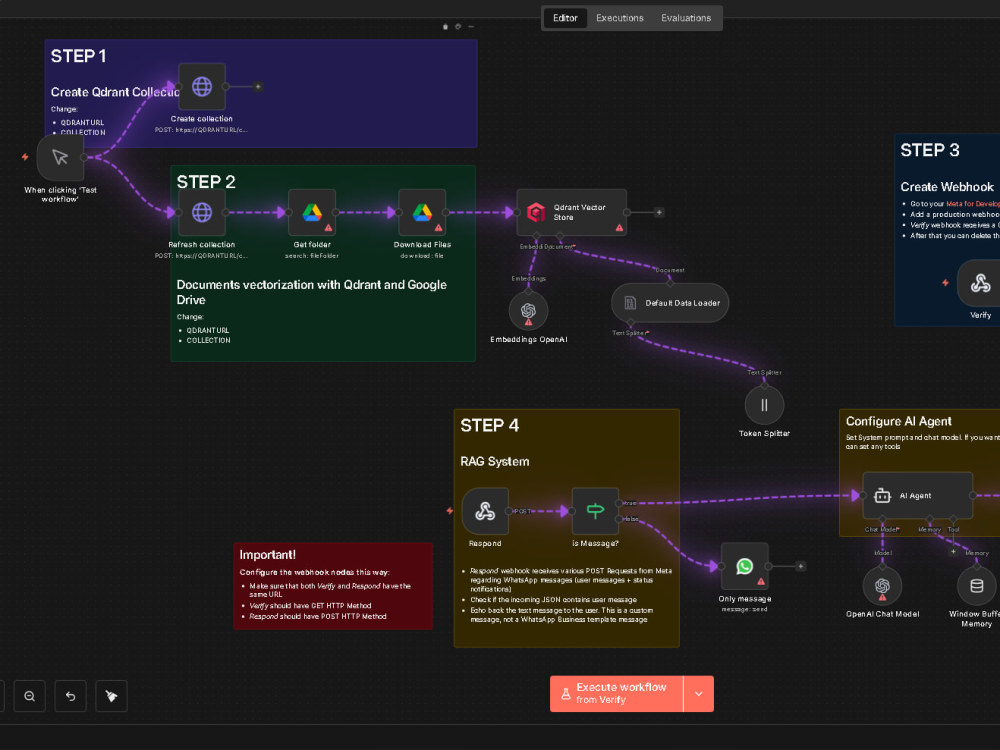Viewport: 1000px width, 750px height.
Task: Switch to the Executions tab
Action: click(619, 18)
